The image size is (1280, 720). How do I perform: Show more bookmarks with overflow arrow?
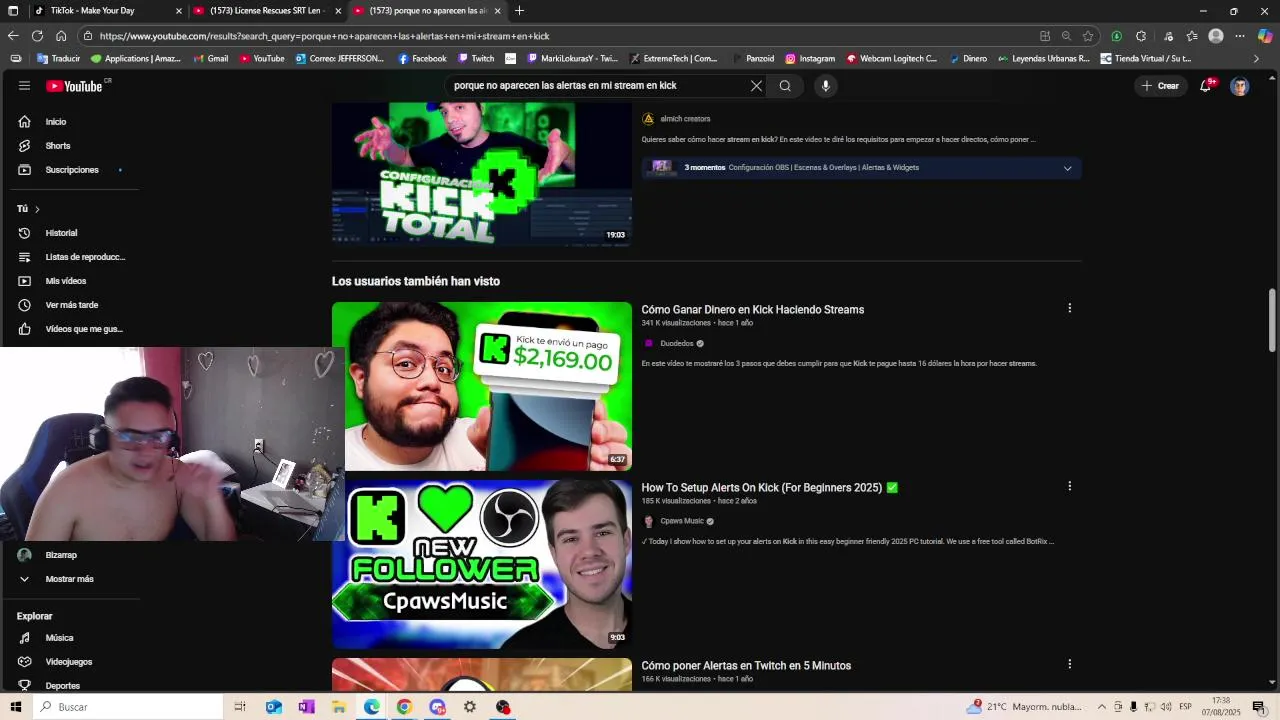(1256, 59)
